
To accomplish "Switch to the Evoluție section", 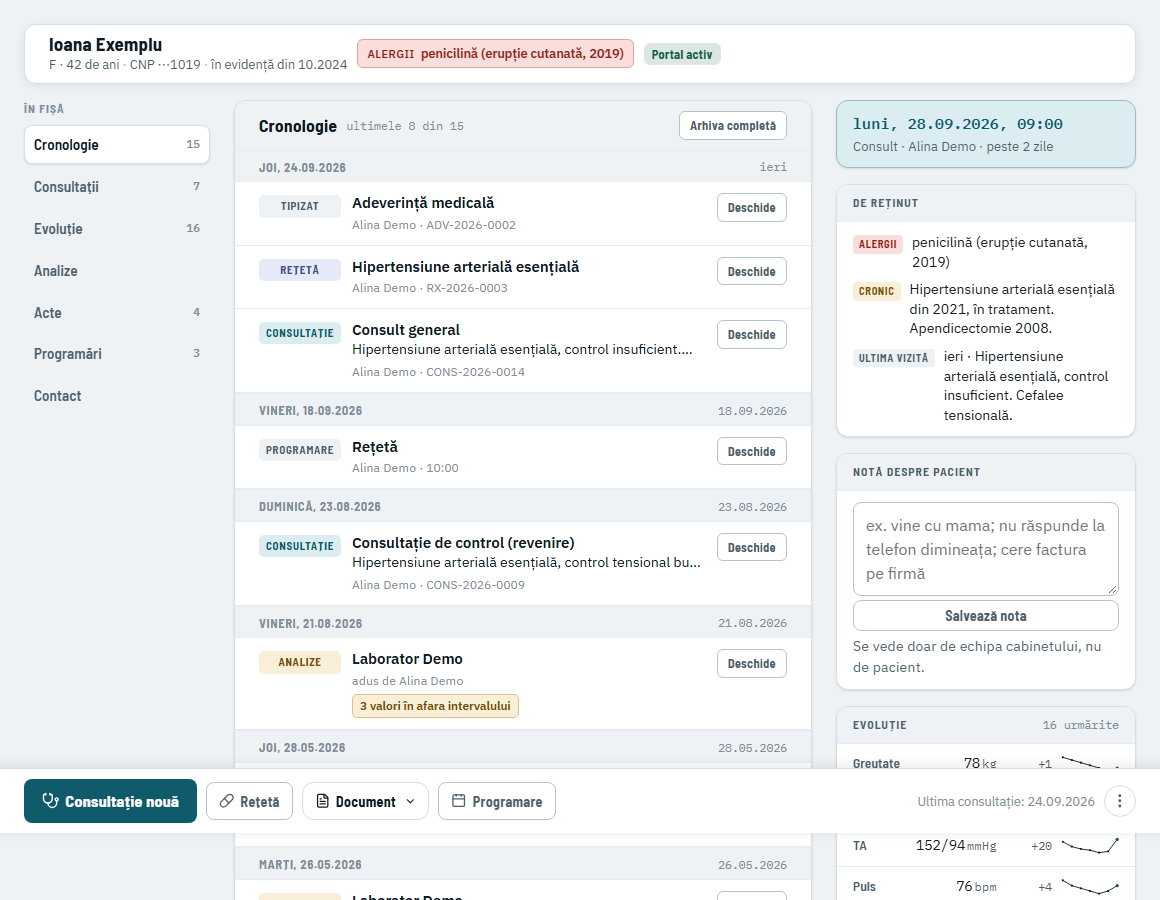I will [x=117, y=229].
